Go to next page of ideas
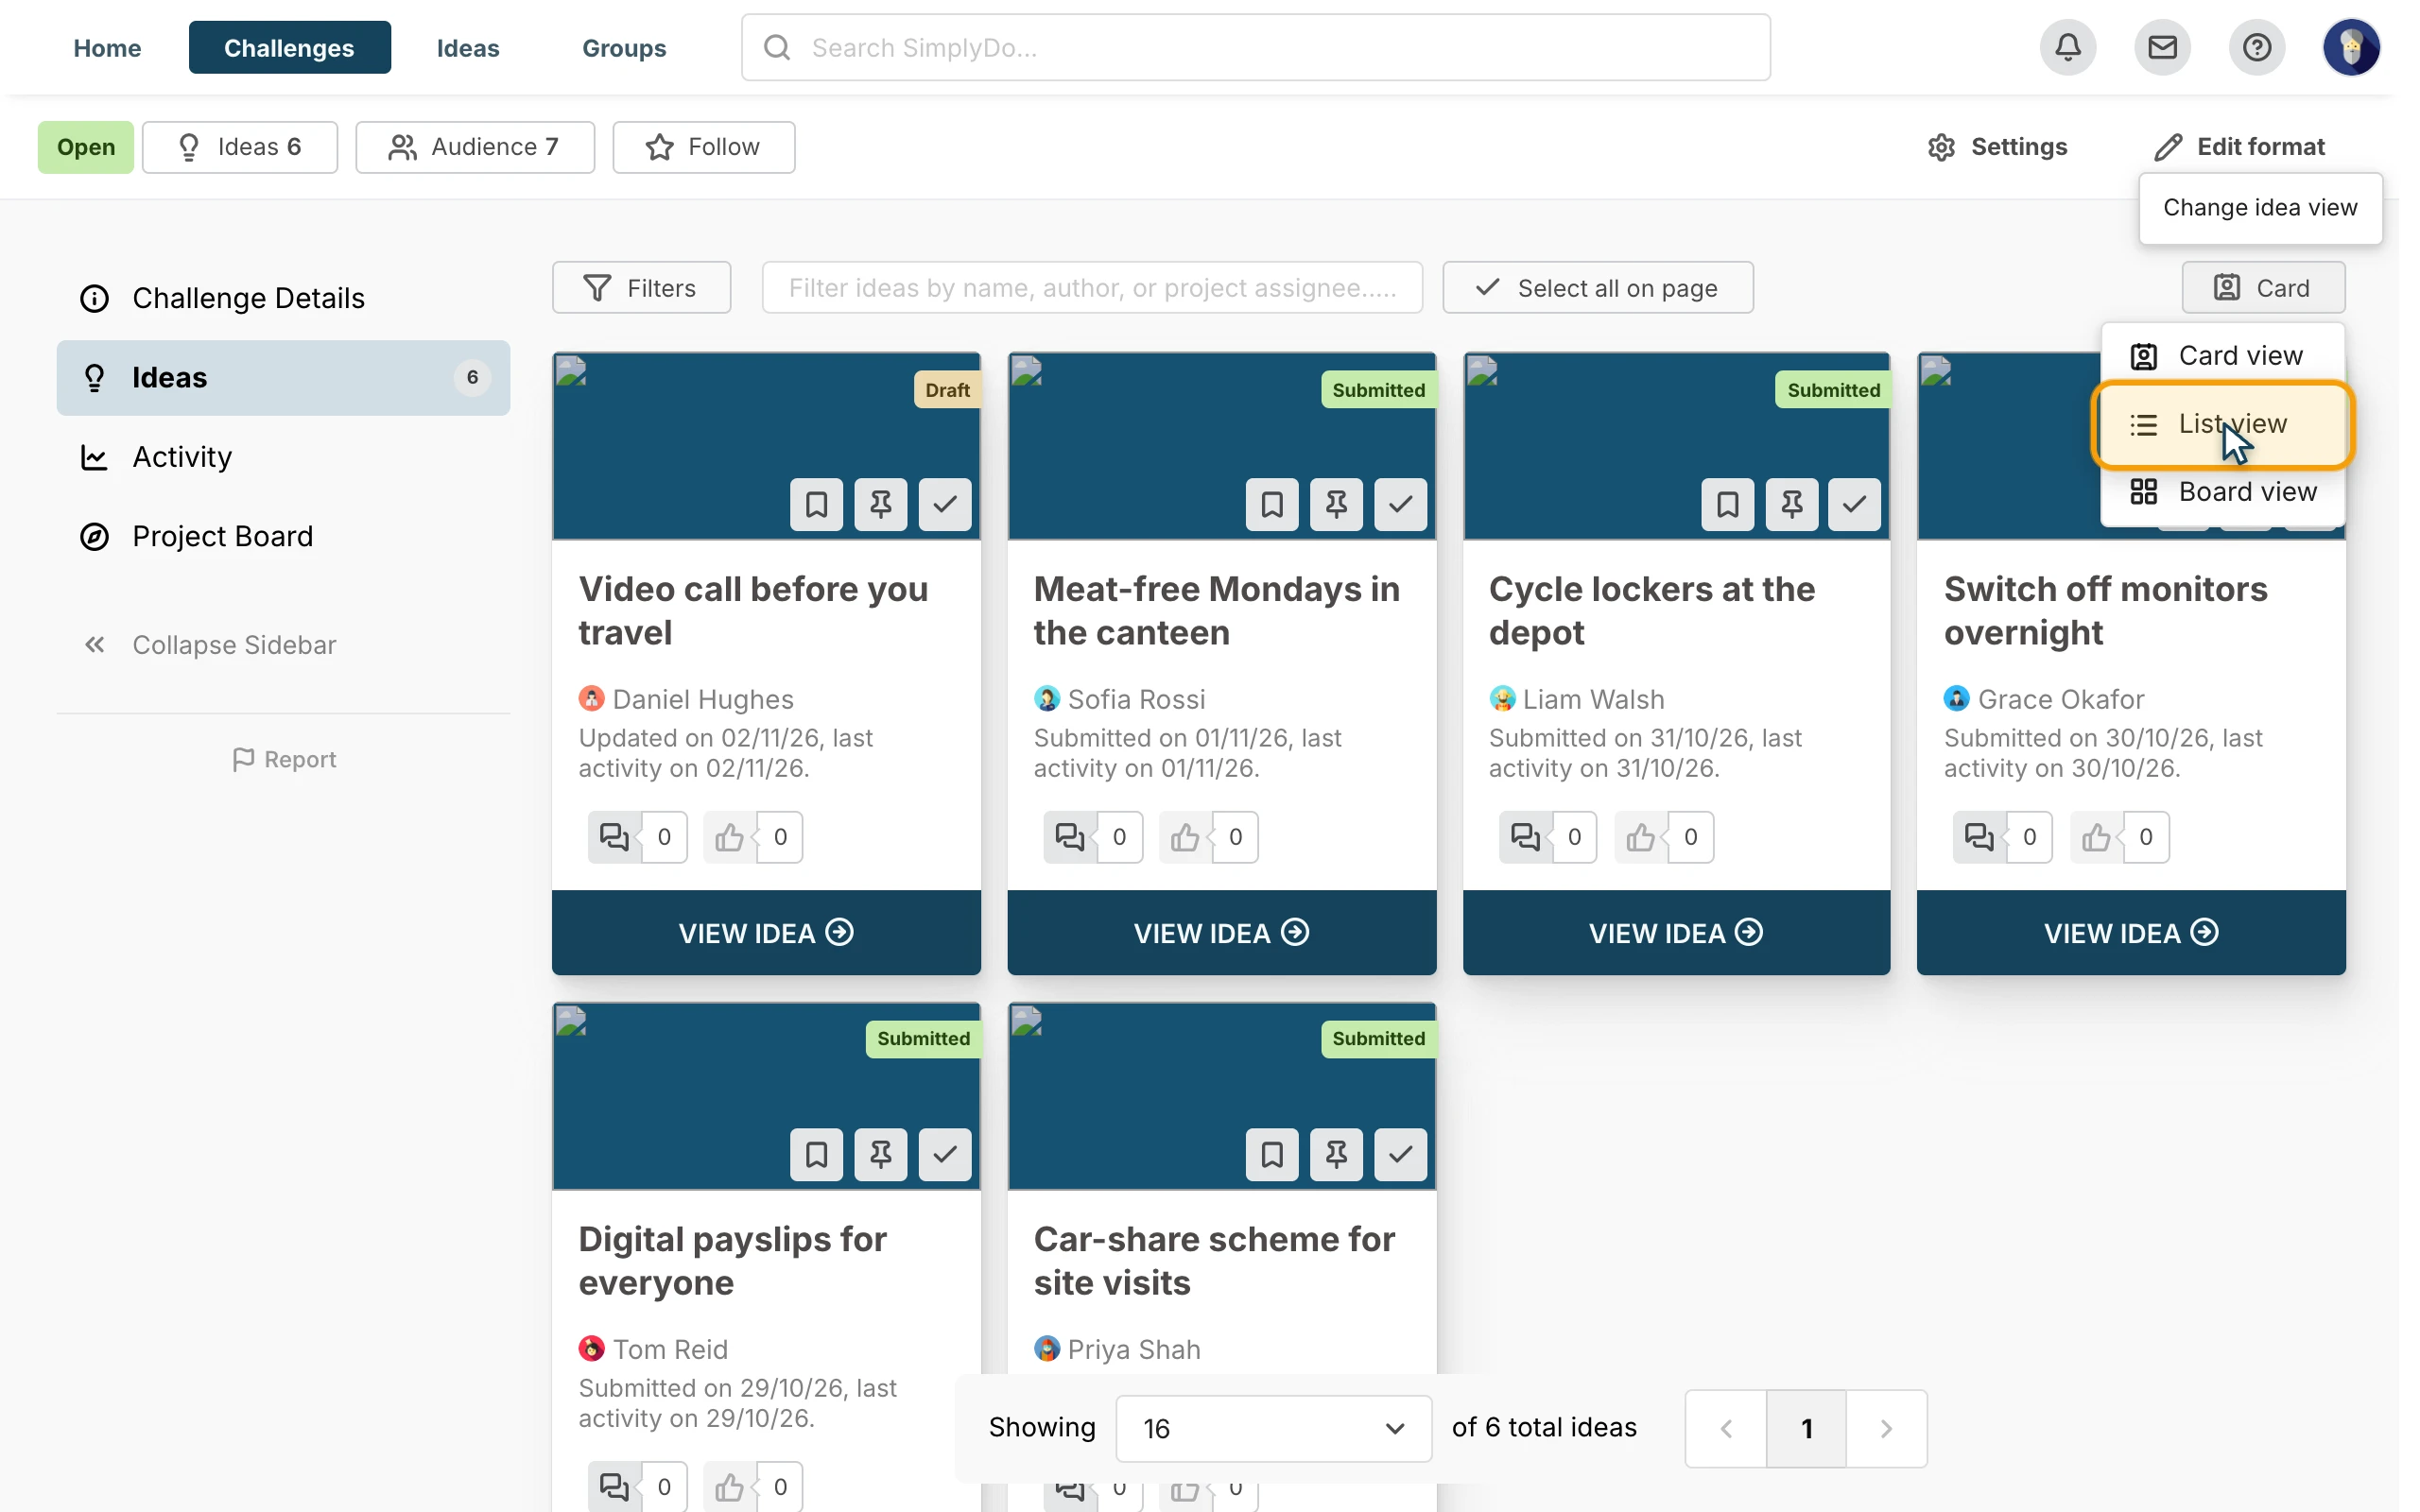 click(1885, 1428)
